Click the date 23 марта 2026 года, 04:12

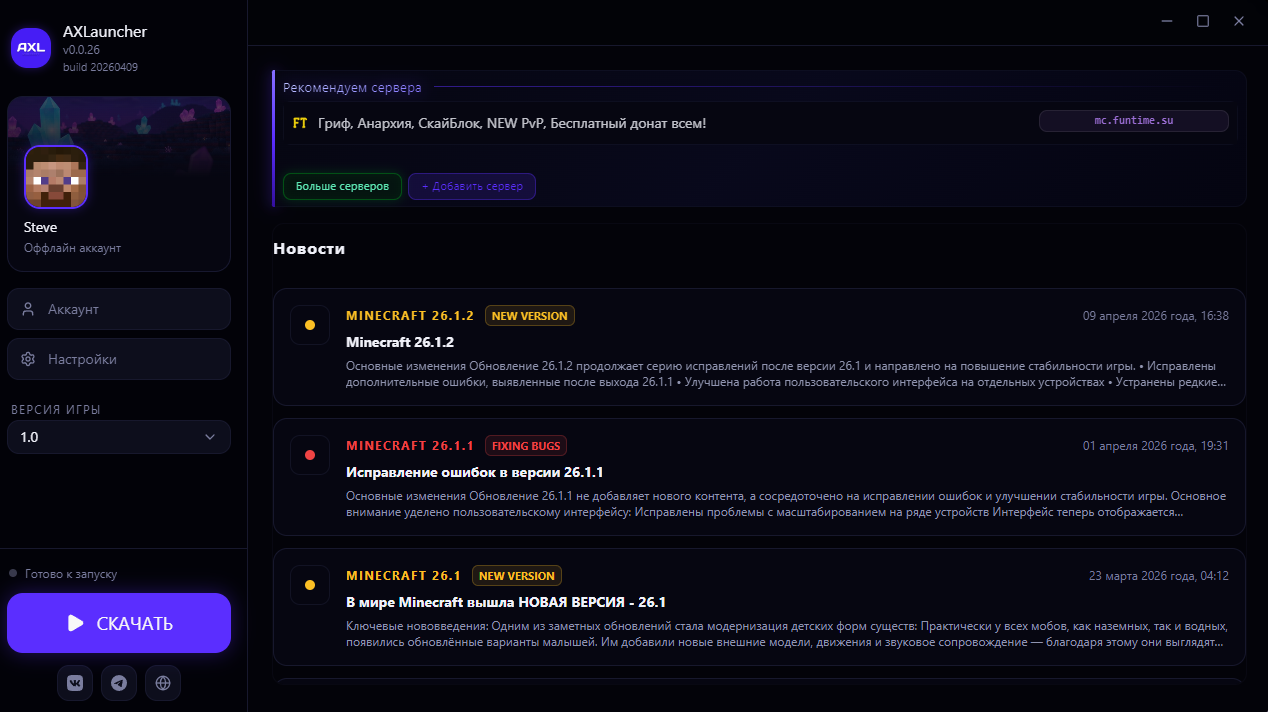click(x=1159, y=576)
